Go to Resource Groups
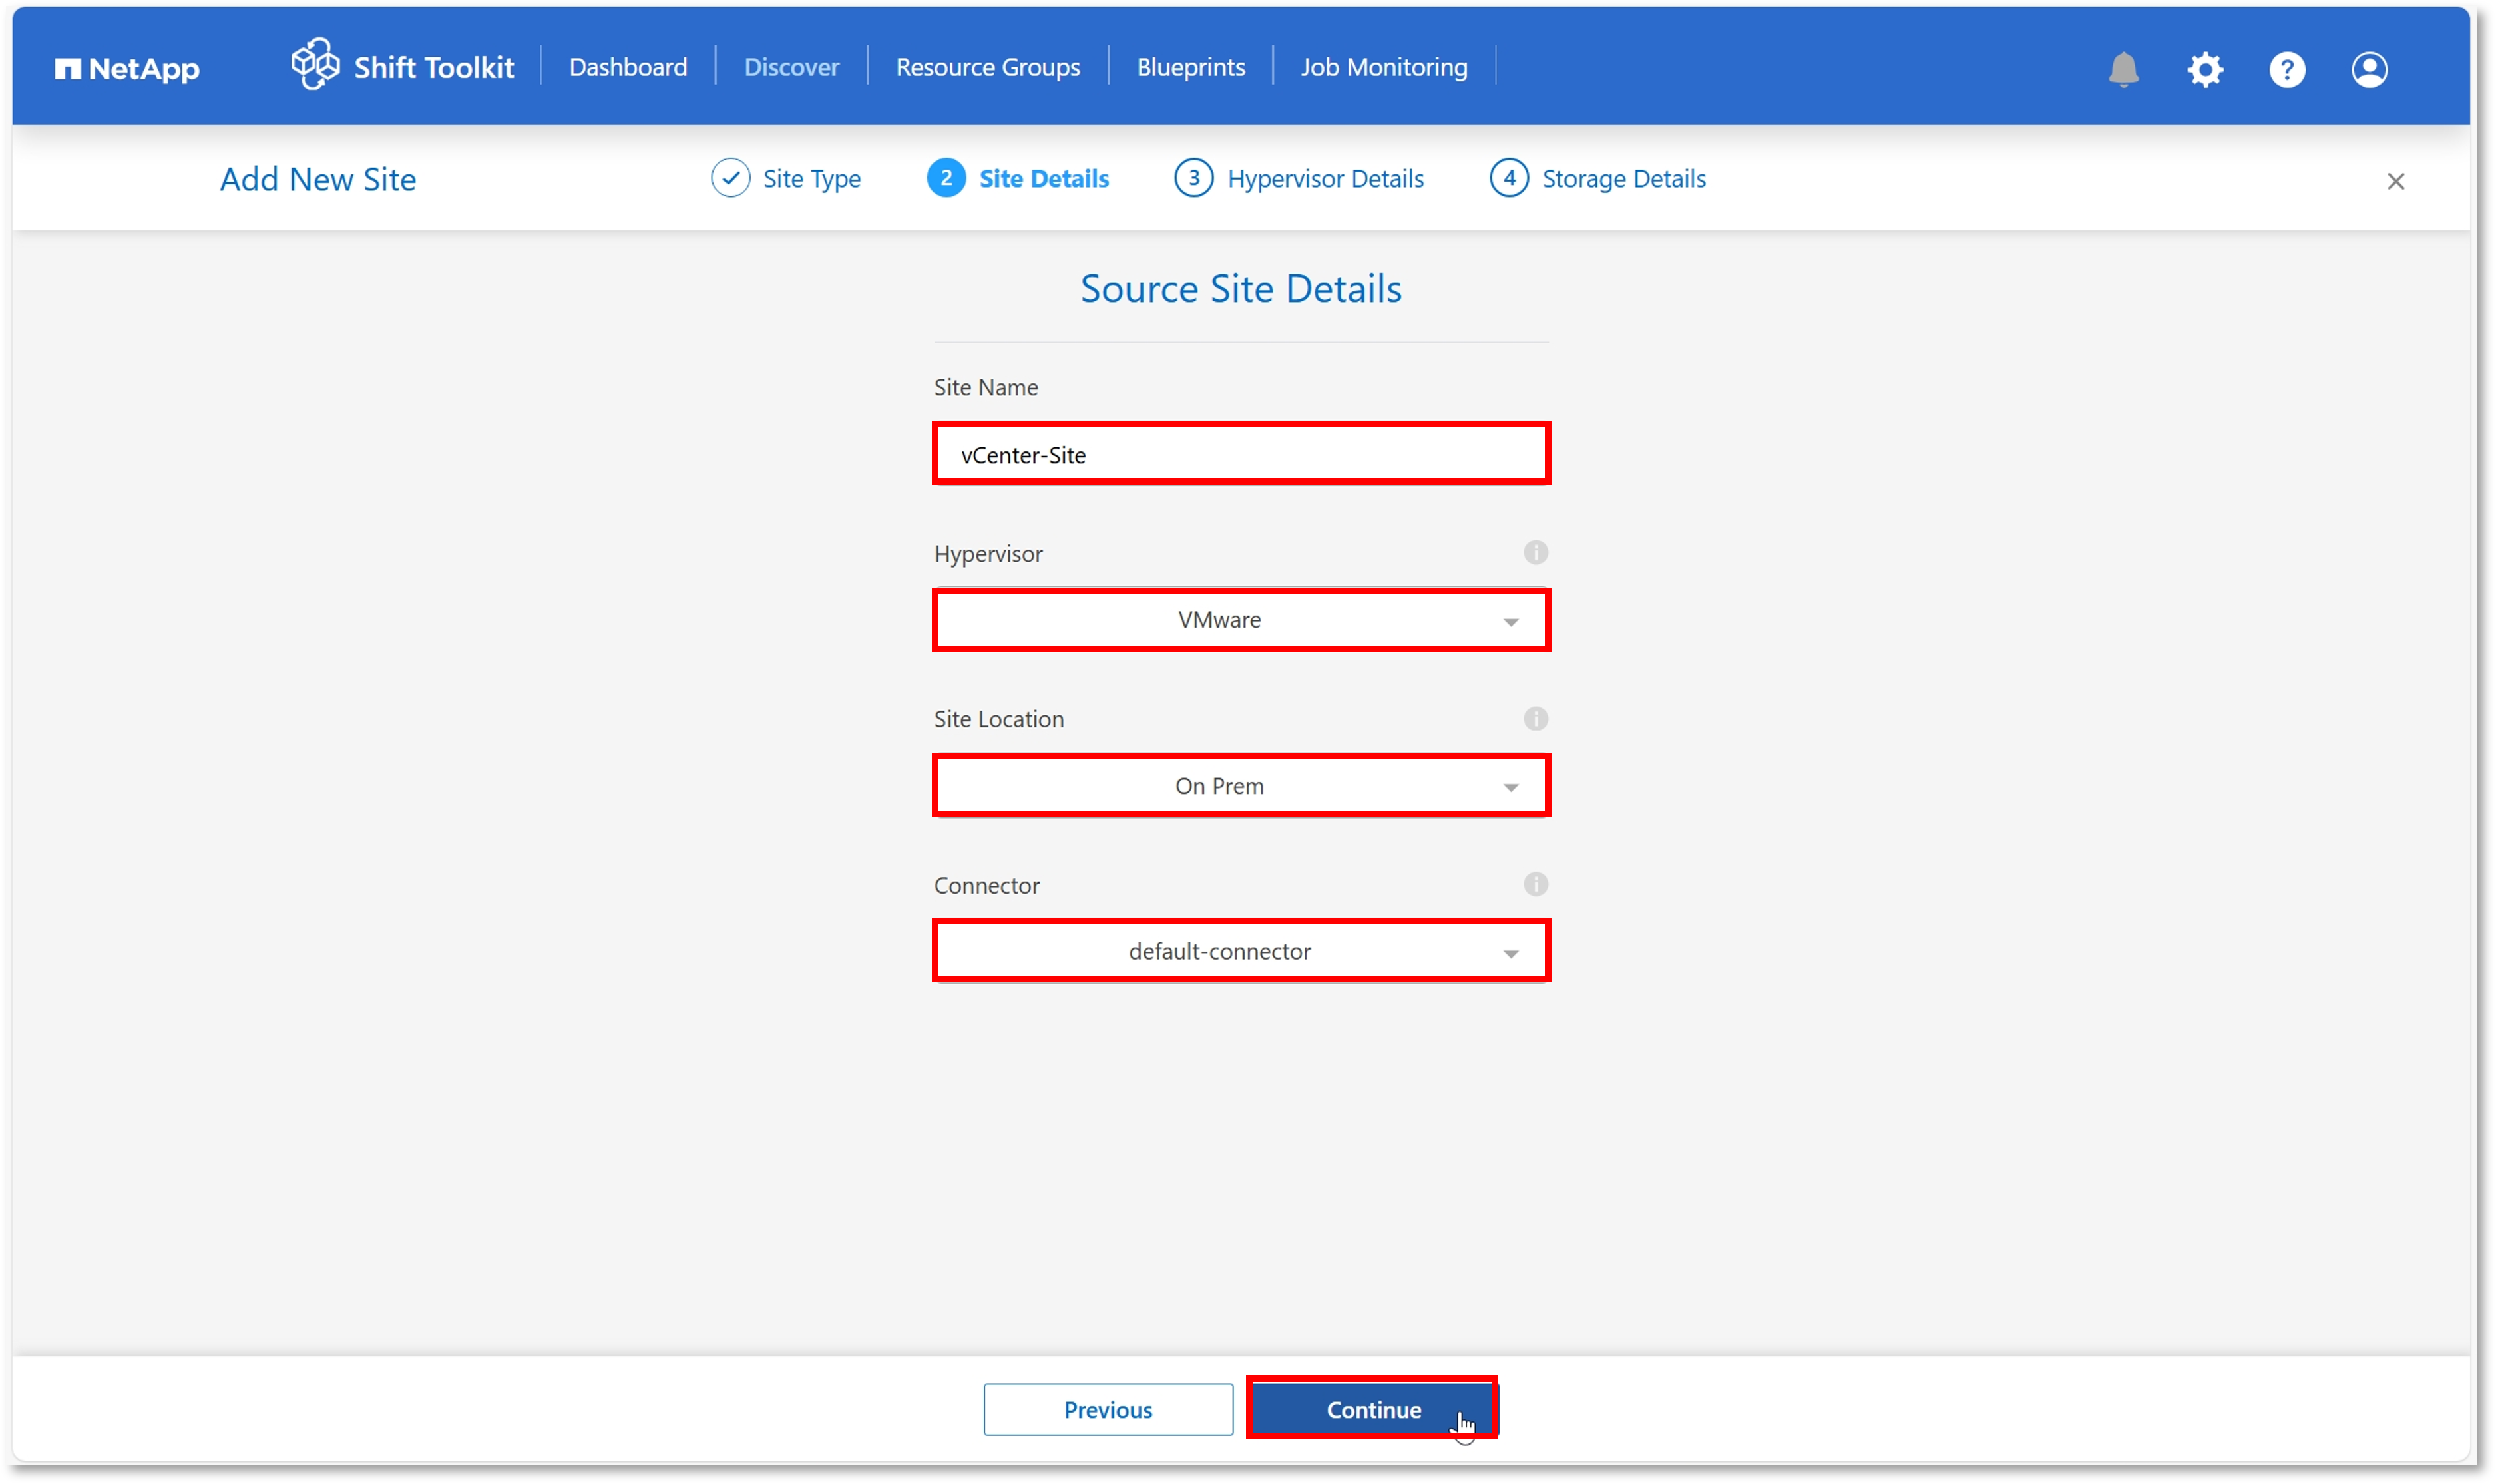This screenshot has height=1484, width=2496. tap(987, 67)
